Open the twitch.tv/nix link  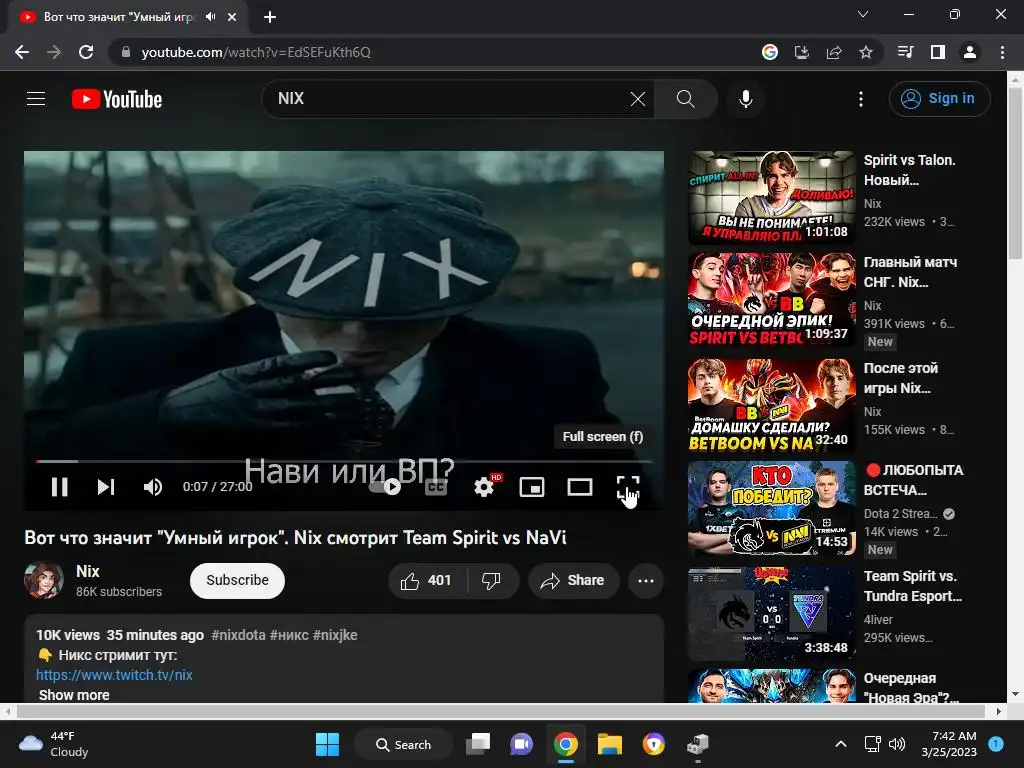[x=114, y=675]
